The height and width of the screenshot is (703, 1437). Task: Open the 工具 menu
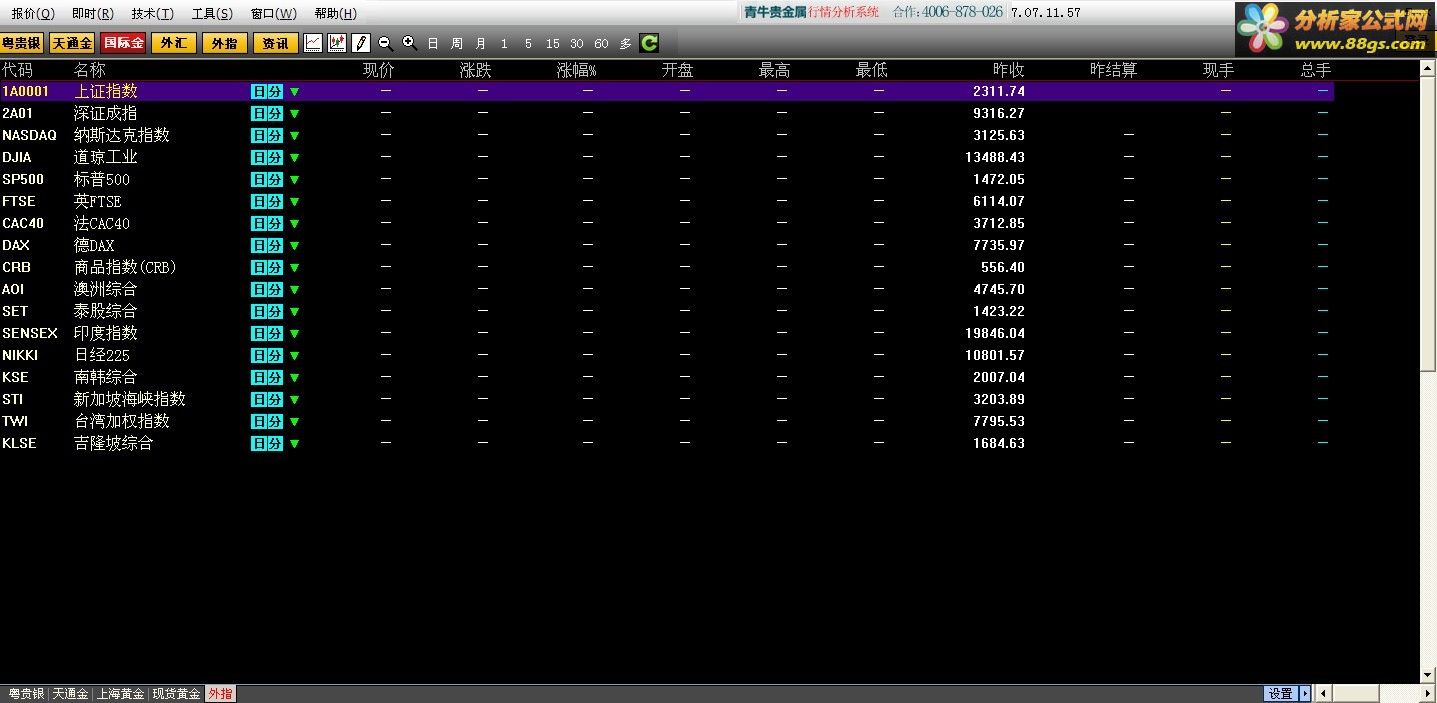click(x=212, y=13)
